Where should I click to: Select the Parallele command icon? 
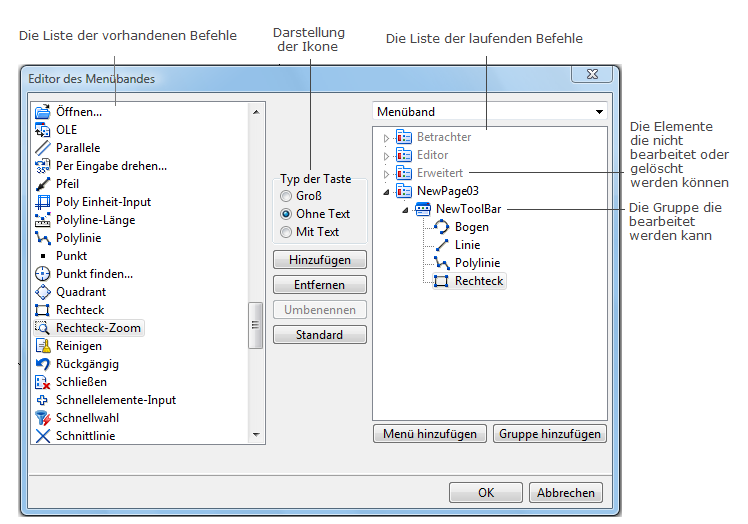pyautogui.click(x=43, y=148)
